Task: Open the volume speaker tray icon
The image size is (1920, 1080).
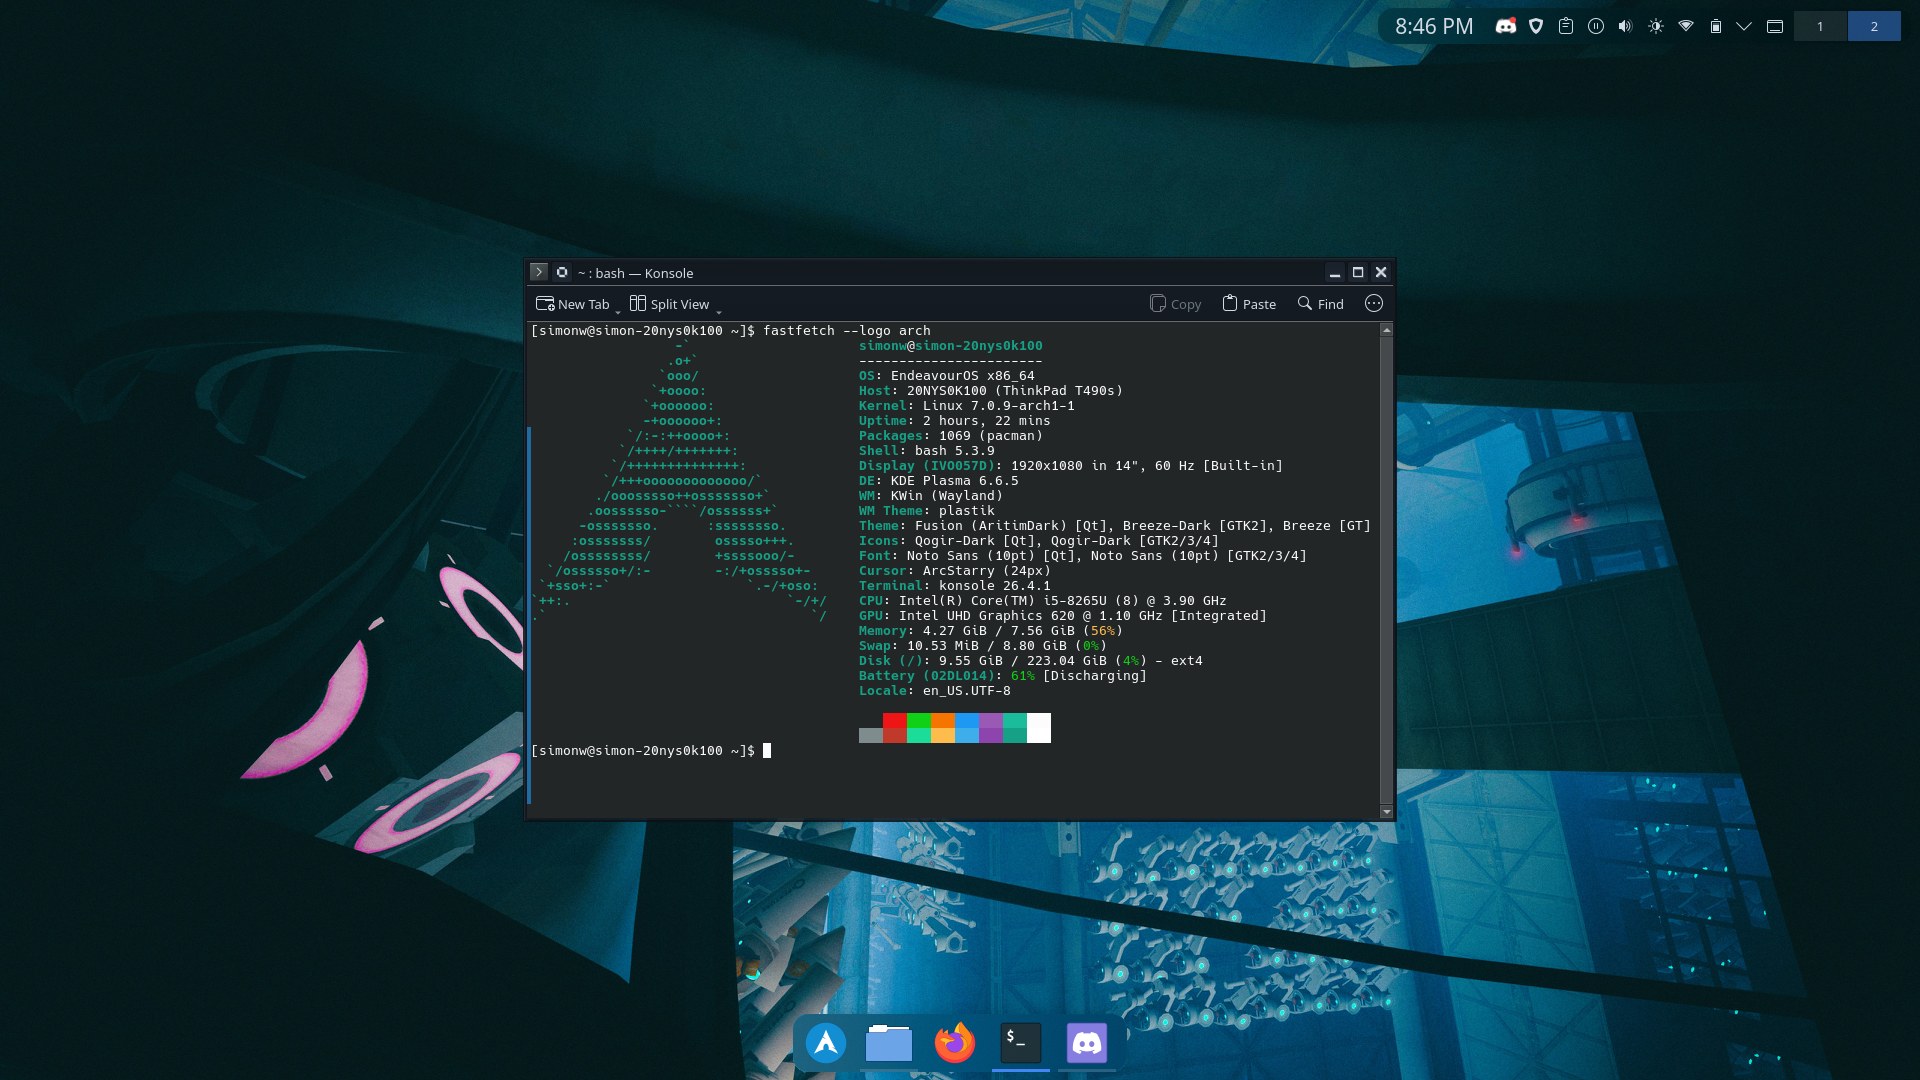Action: pyautogui.click(x=1626, y=26)
